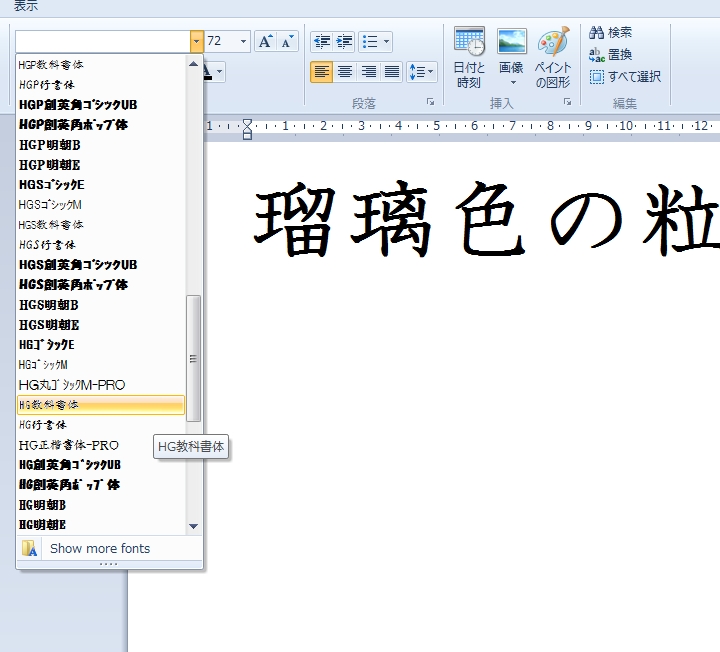Collapse the font name dropdown arrow
The image size is (720, 652).
coord(197,41)
